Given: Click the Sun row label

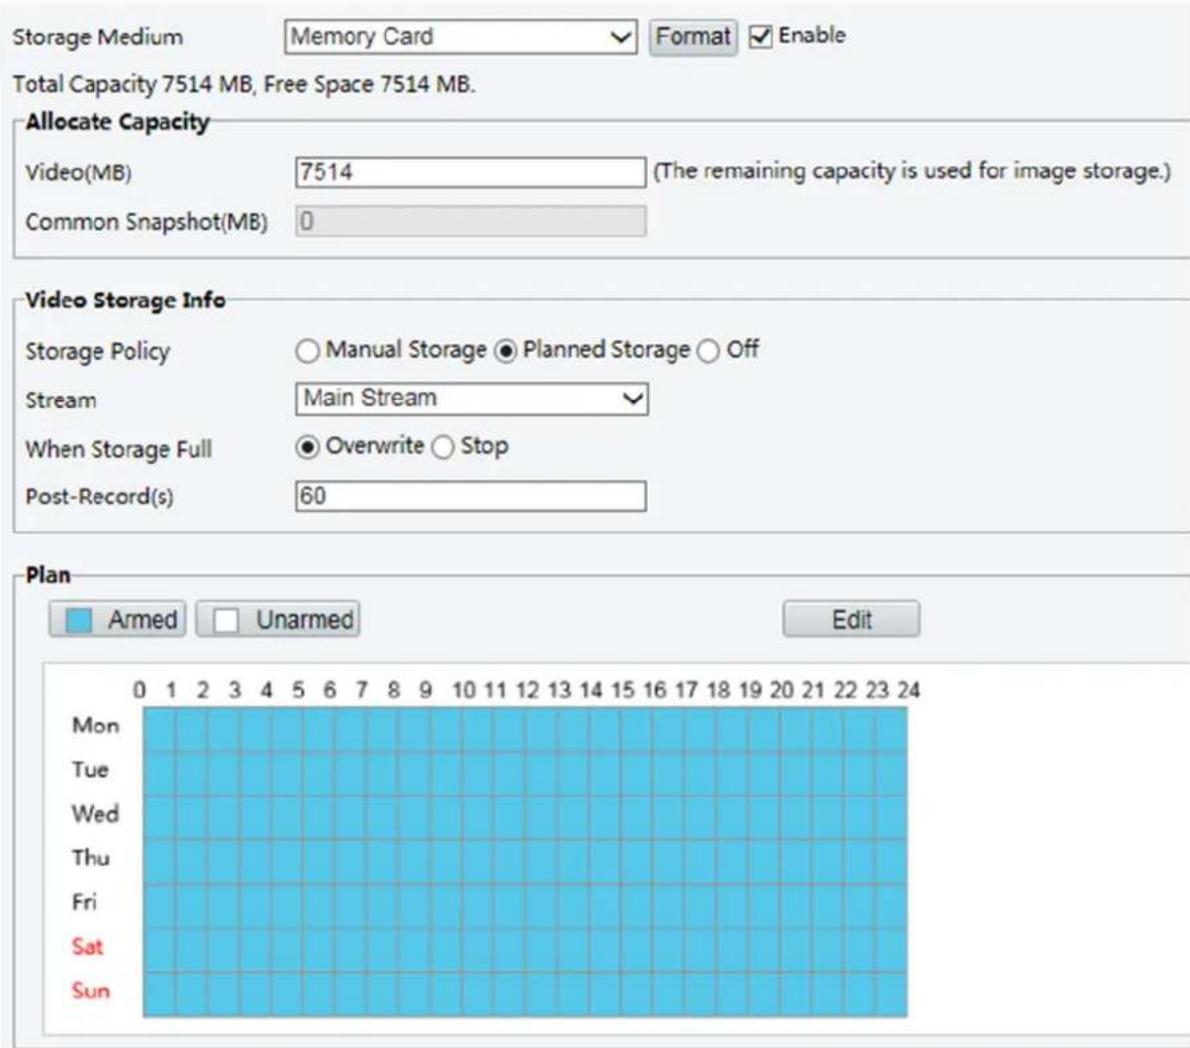Looking at the screenshot, I should [x=90, y=990].
